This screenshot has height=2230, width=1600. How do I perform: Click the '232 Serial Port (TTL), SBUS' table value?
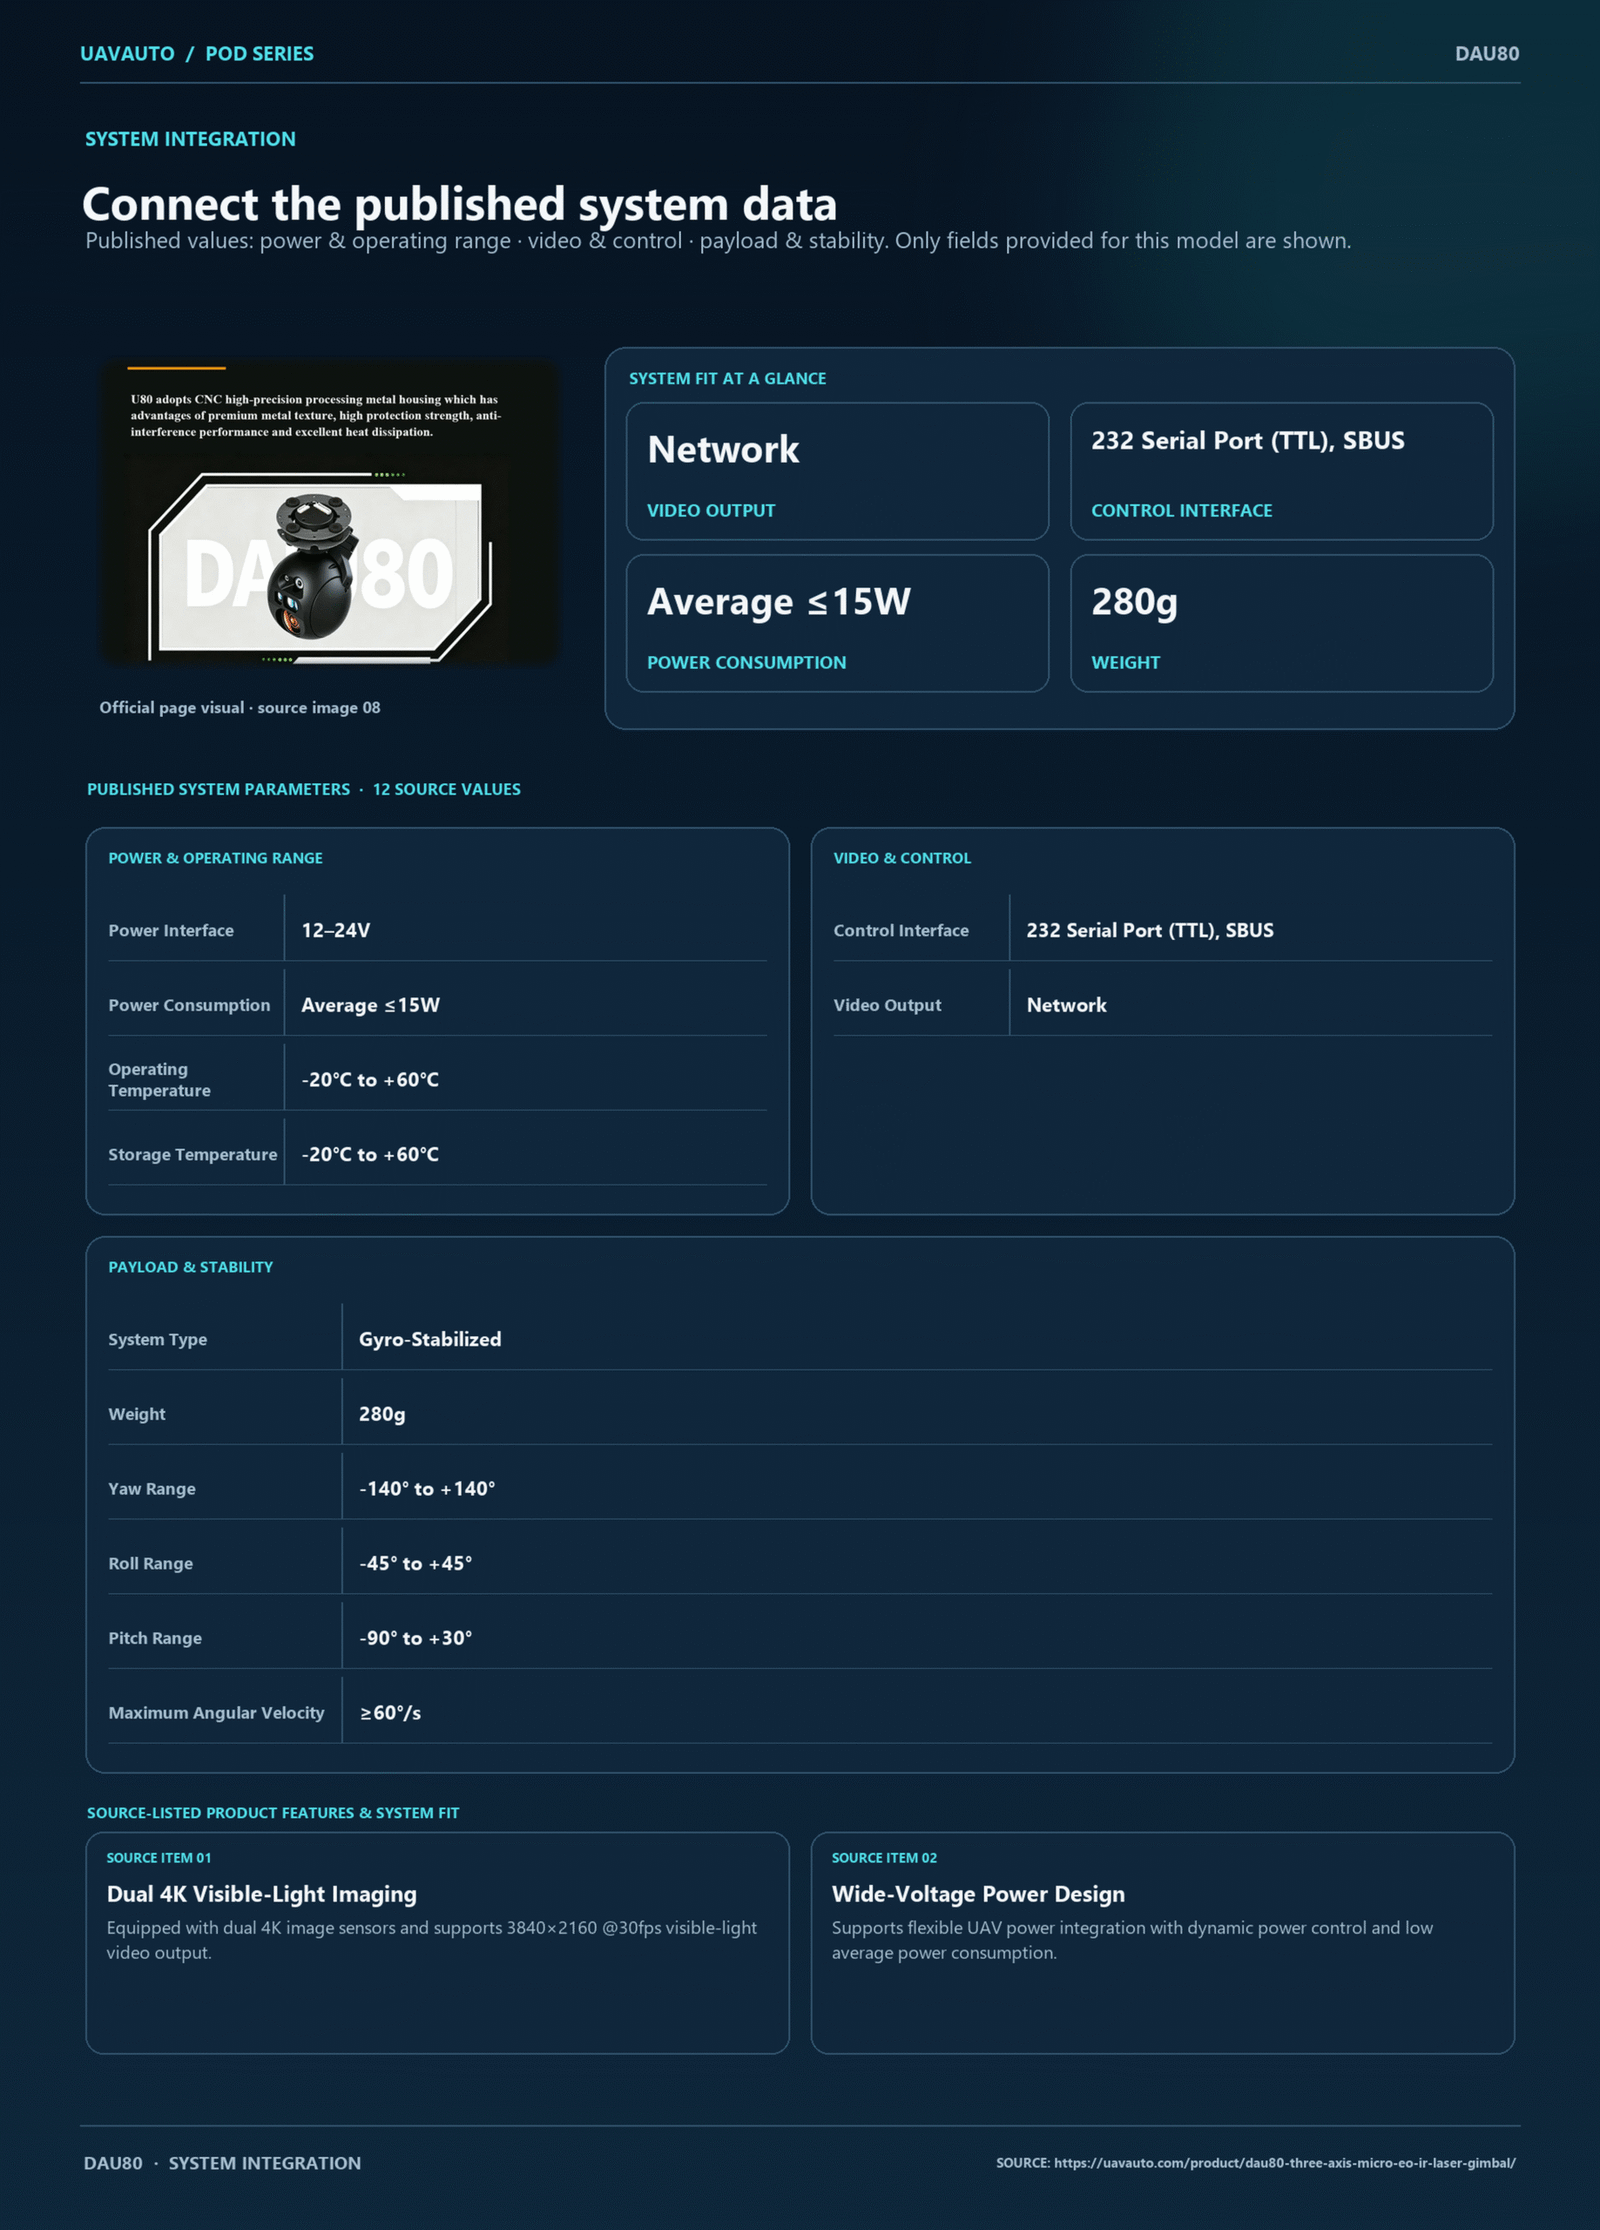pos(1150,930)
